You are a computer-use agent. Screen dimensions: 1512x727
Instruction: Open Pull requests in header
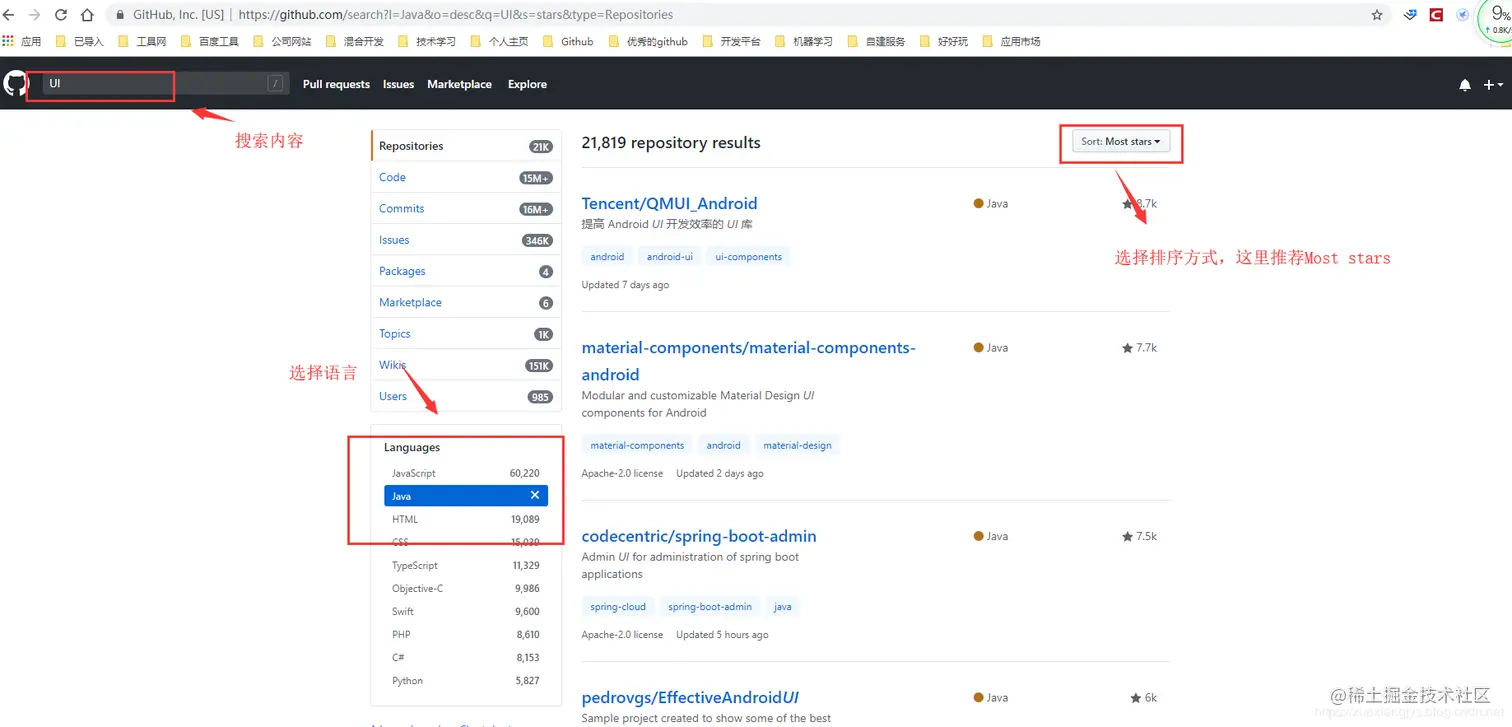tap(336, 84)
